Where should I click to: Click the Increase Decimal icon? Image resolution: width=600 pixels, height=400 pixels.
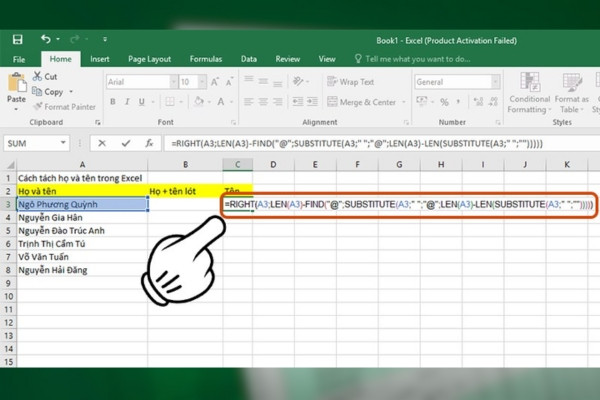tap(478, 101)
